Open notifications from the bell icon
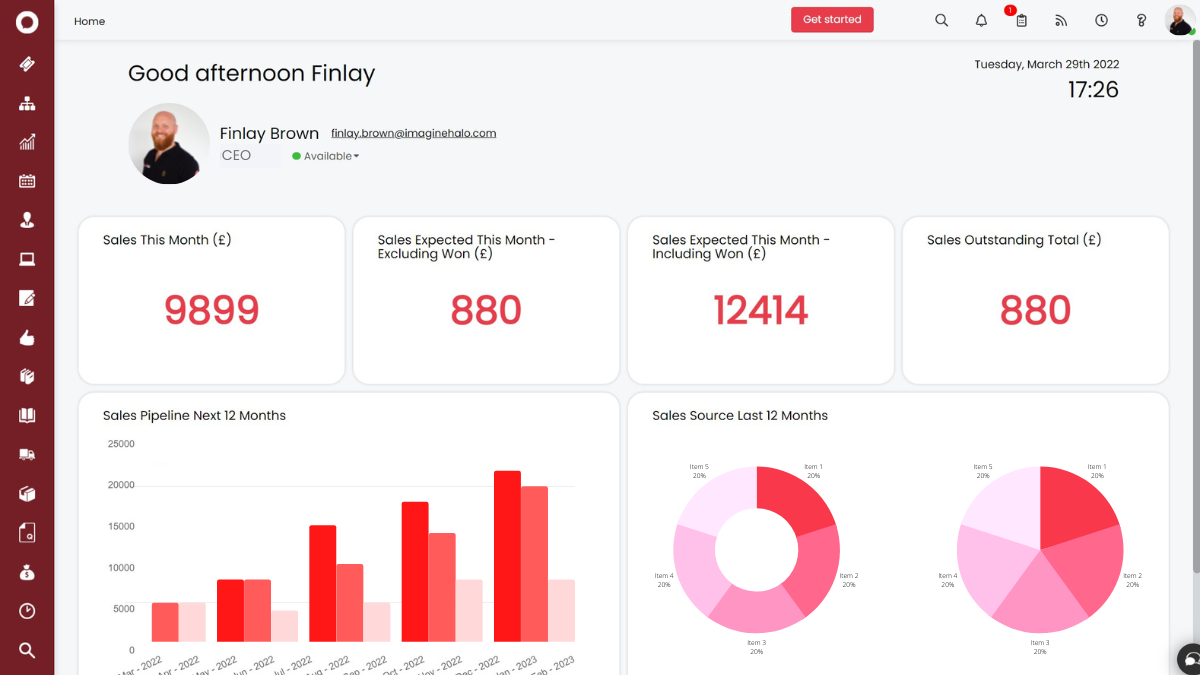The image size is (1200, 675). pos(981,19)
